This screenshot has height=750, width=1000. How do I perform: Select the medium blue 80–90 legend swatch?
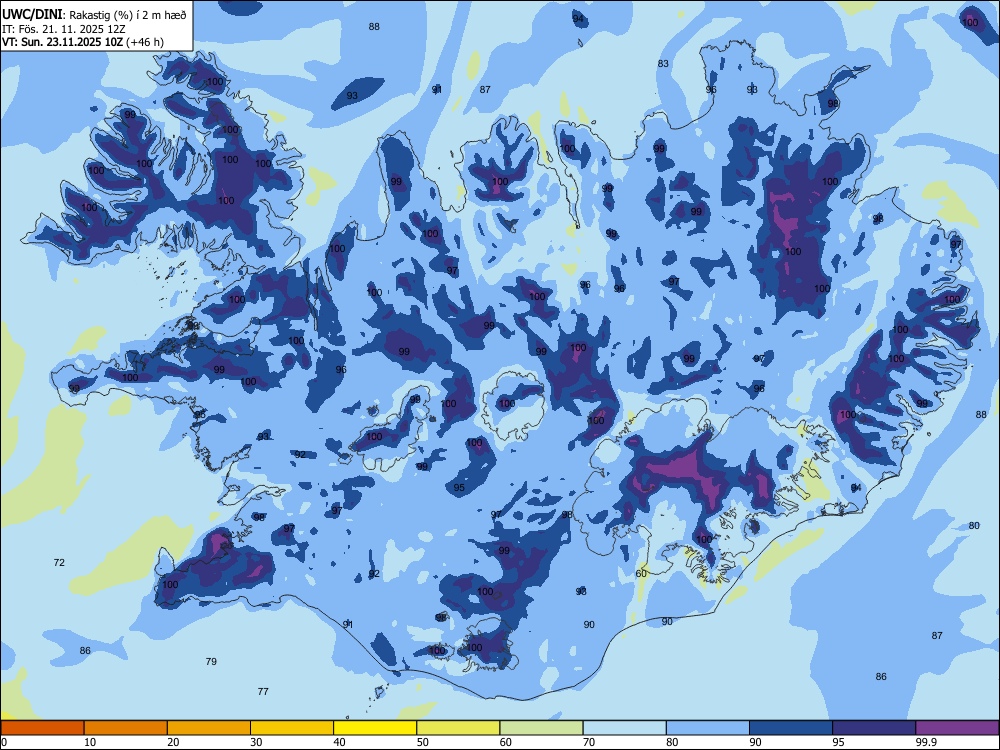[708, 728]
